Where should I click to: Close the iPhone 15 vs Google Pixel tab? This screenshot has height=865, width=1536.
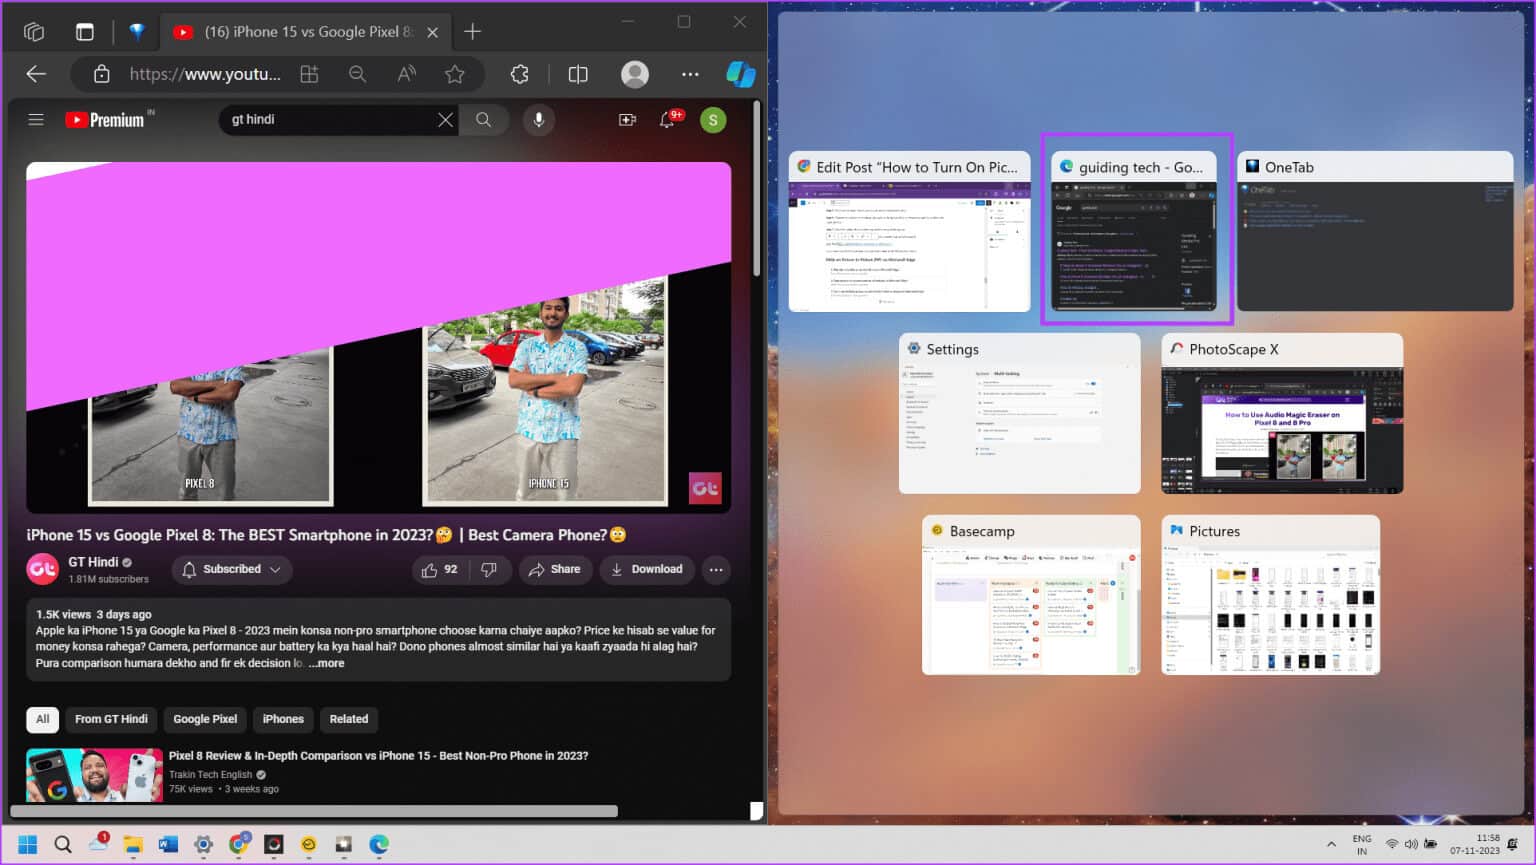point(432,32)
